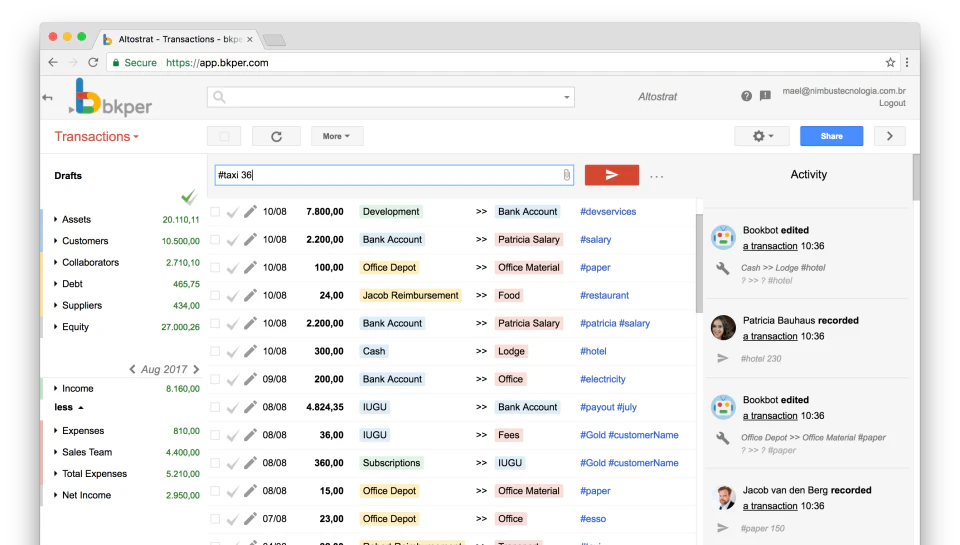Screen dimensions: 960x545
Task: Tick the checkbox for the #payout #july row
Action: 215,407
